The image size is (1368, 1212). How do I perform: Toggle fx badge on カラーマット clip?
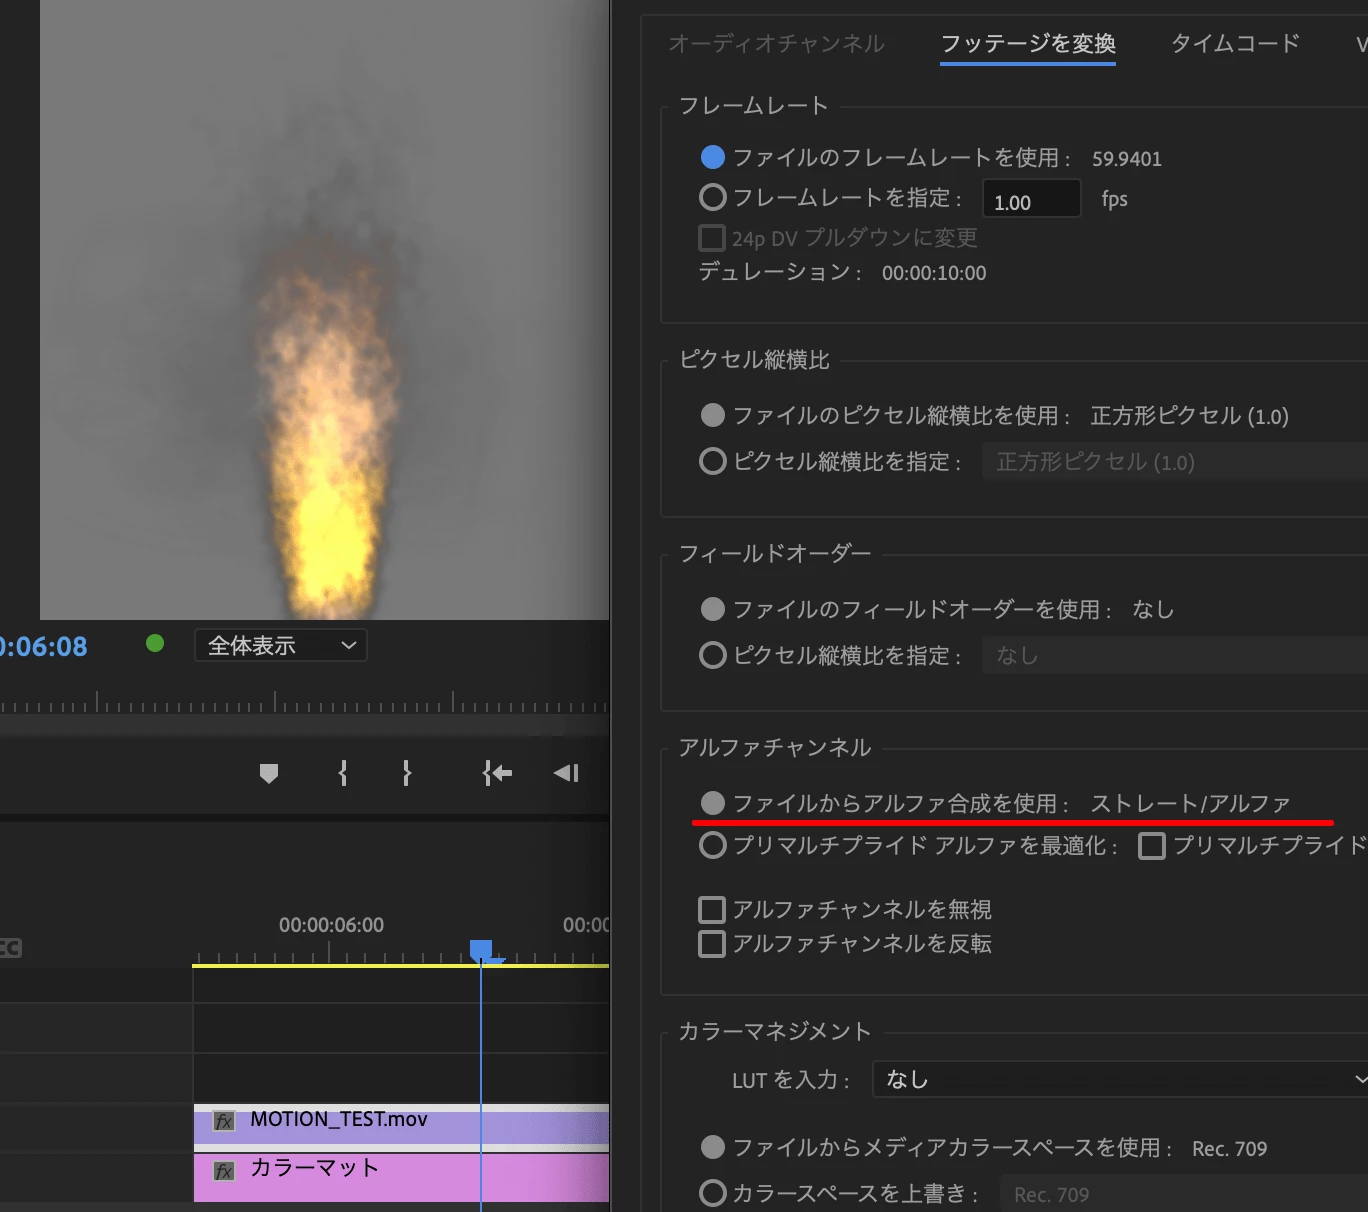tap(224, 1171)
